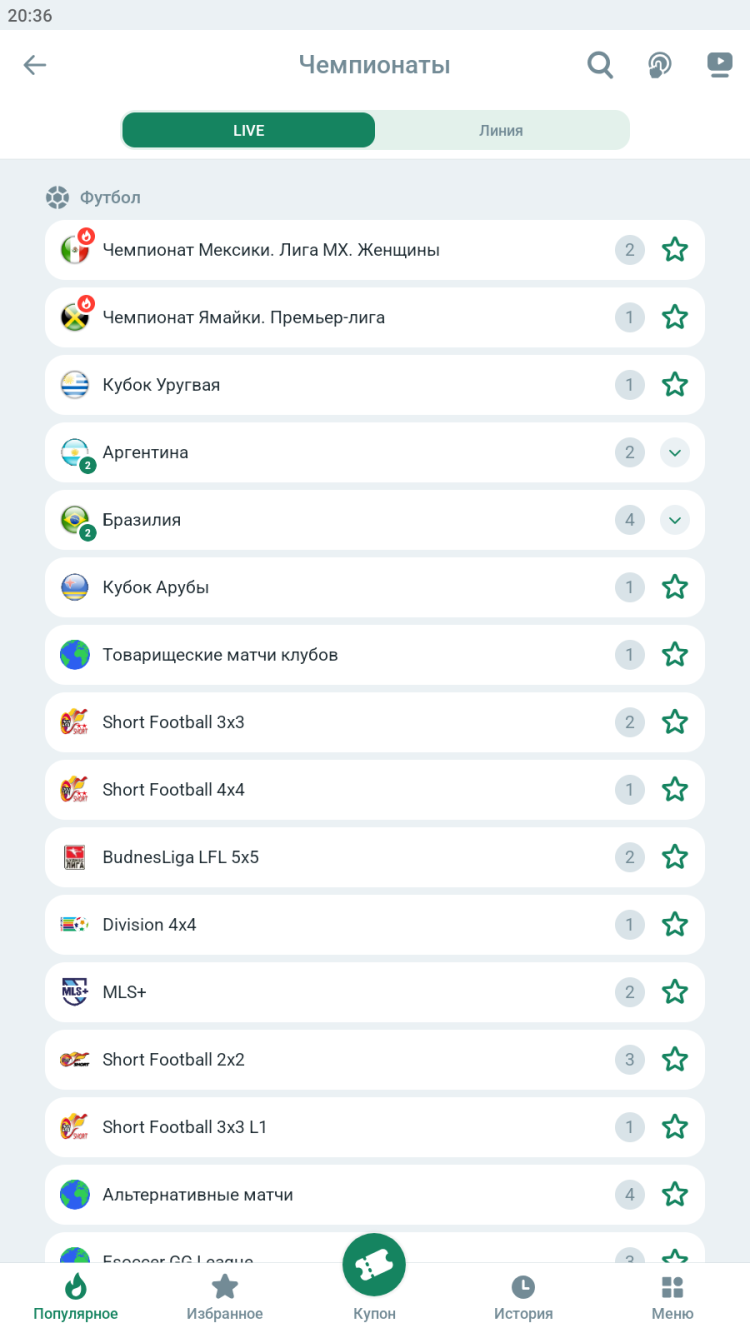The image size is (750, 1333).
Task: Tap the back arrow icon
Action: (x=35, y=65)
